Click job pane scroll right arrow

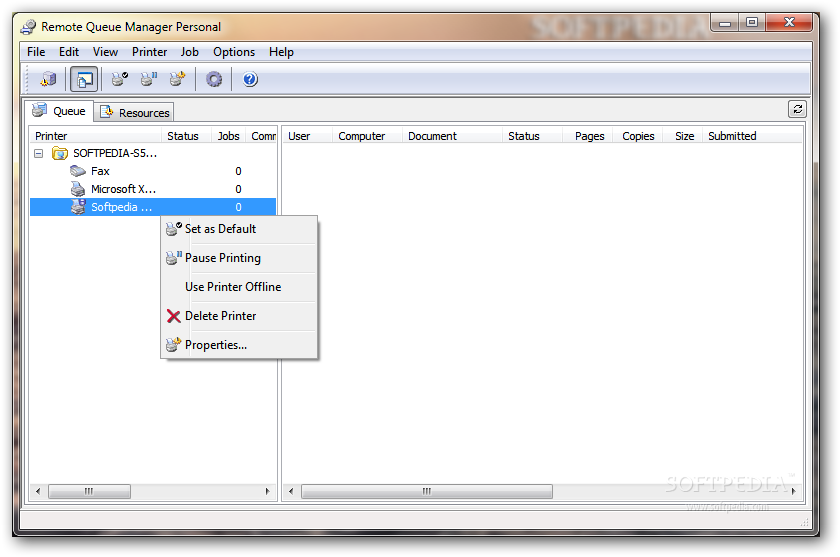point(793,491)
